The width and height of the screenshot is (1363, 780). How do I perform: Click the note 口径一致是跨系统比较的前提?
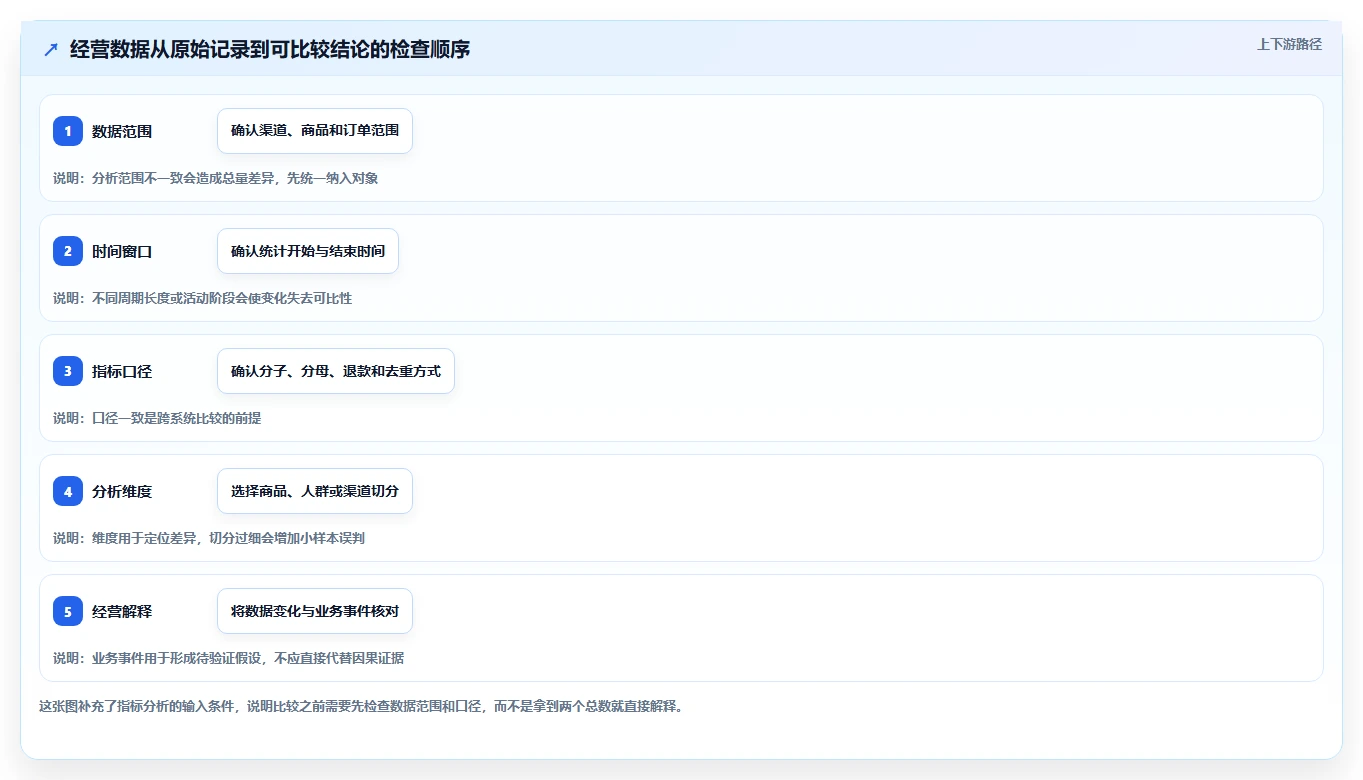157,418
